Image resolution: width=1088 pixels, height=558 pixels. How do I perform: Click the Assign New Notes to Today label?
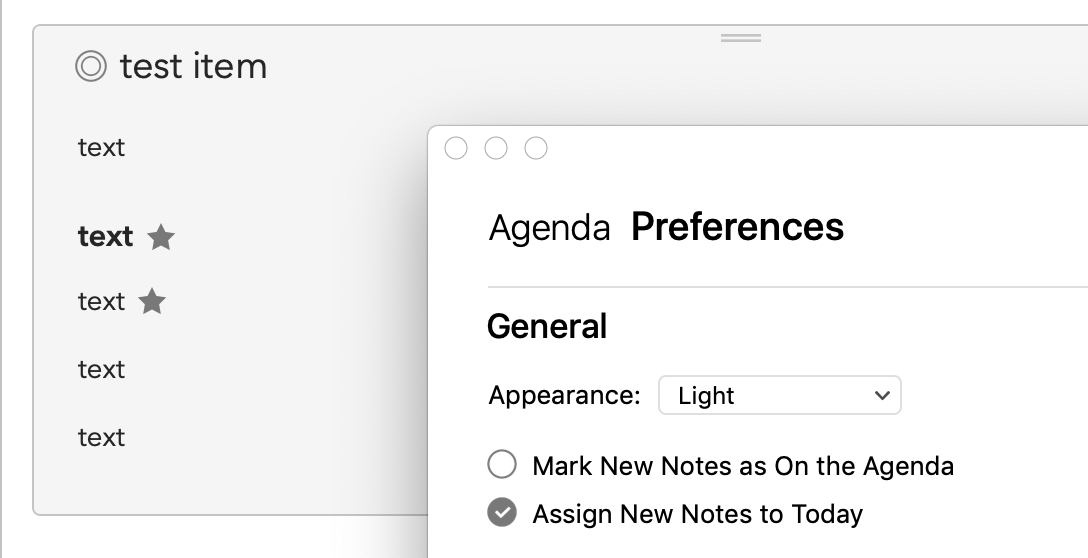pyautogui.click(x=697, y=514)
